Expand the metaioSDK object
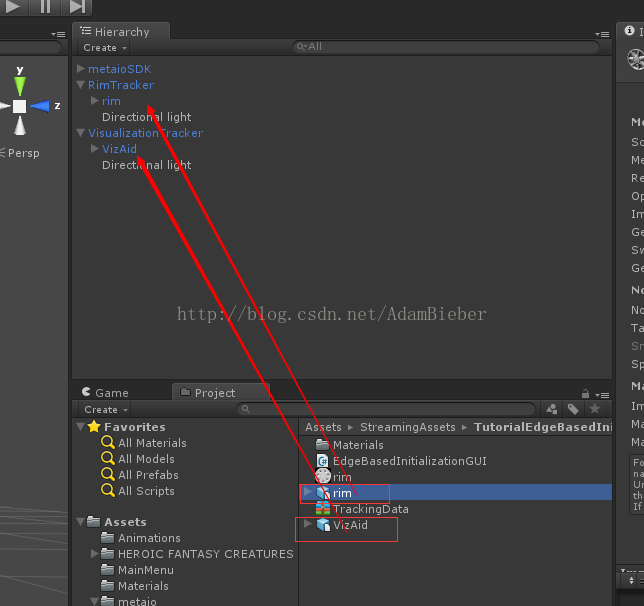 coord(81,69)
